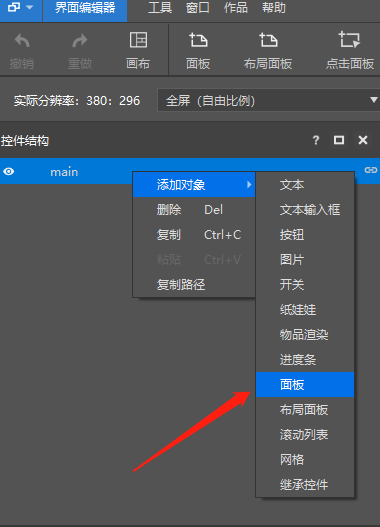380x527 pixels.
Task: Select 面板 in the add-object submenu
Action: click(305, 384)
